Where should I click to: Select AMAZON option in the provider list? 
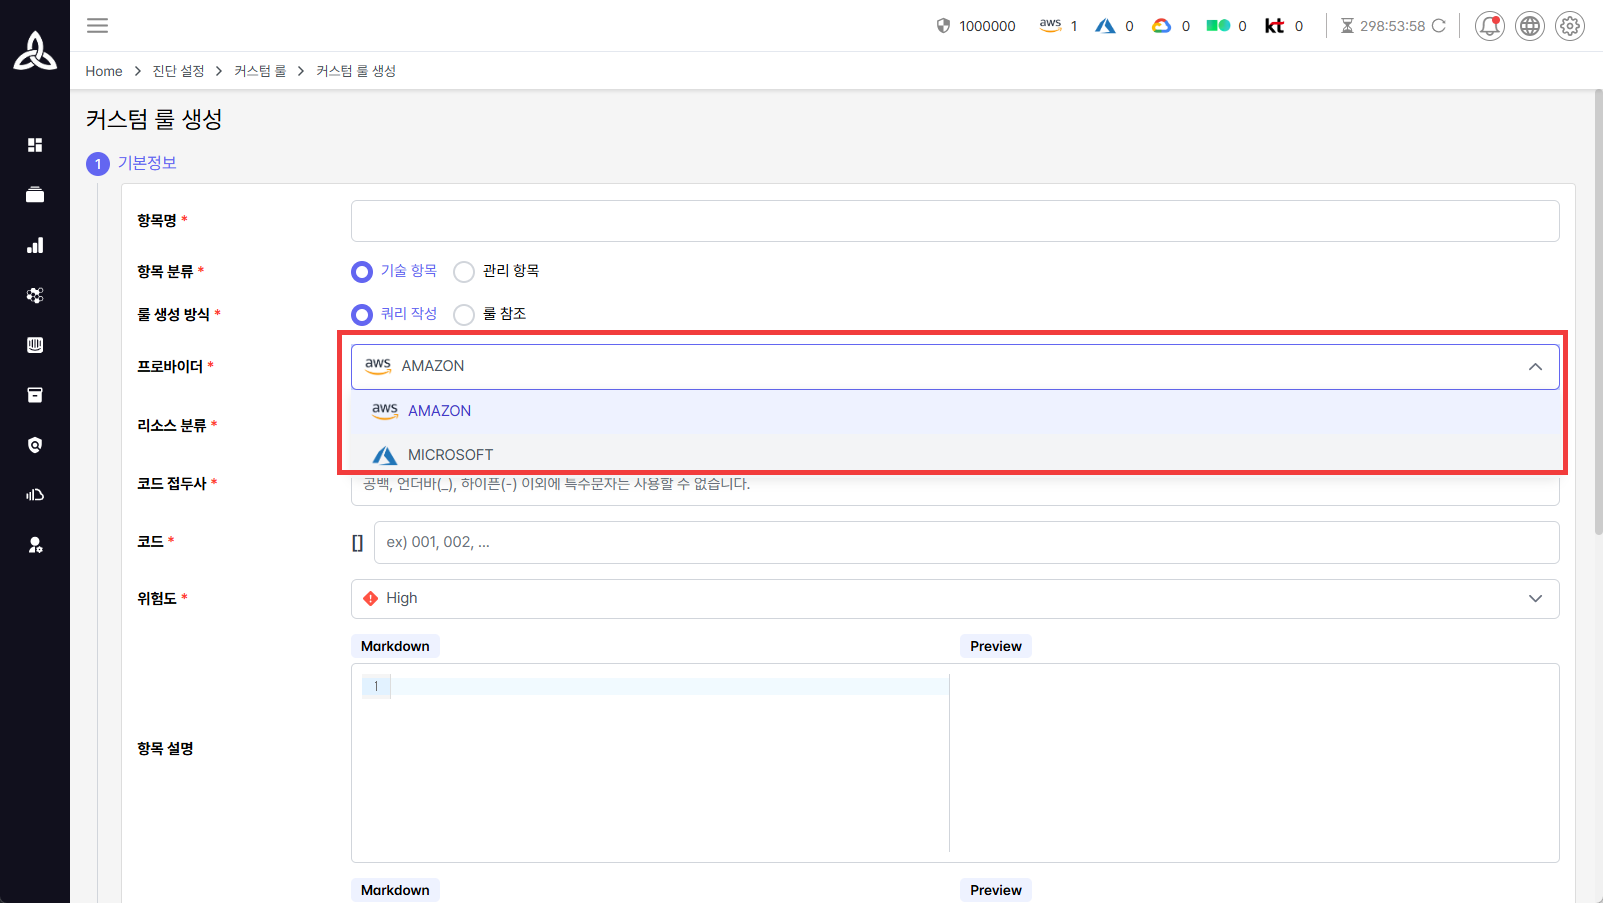[439, 411]
